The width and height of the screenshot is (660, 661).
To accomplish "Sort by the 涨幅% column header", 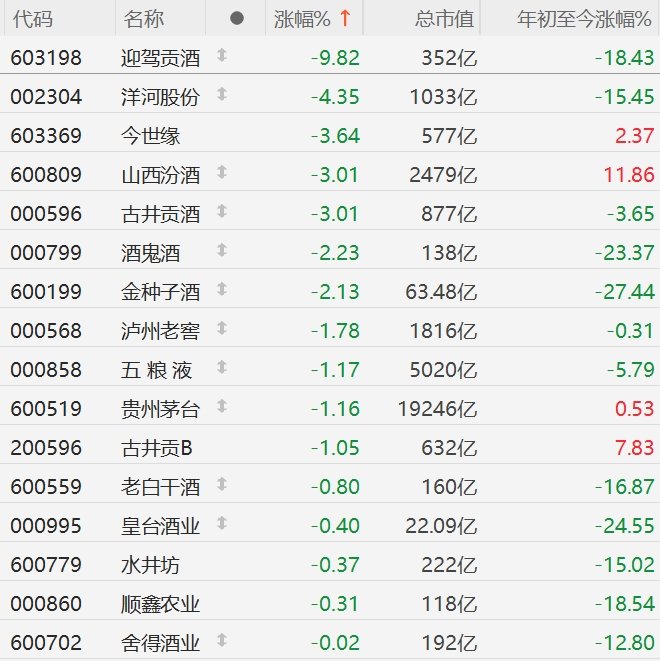I will pos(302,19).
